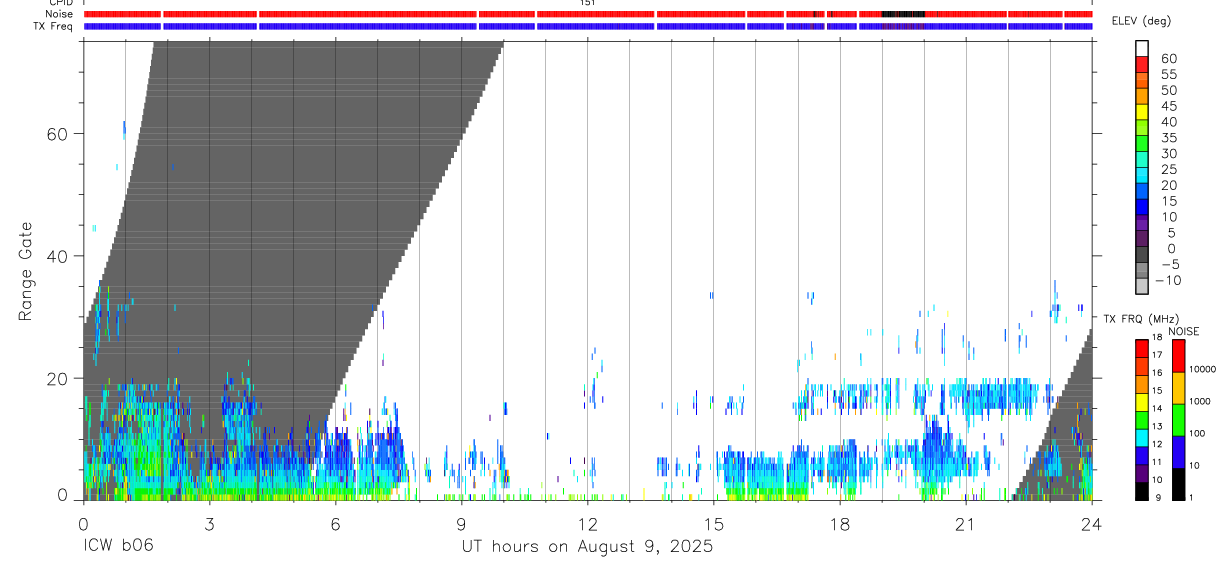Pick the blue 10 swatch in the NOISE bar
1228x567 pixels.
[x=1179, y=451]
